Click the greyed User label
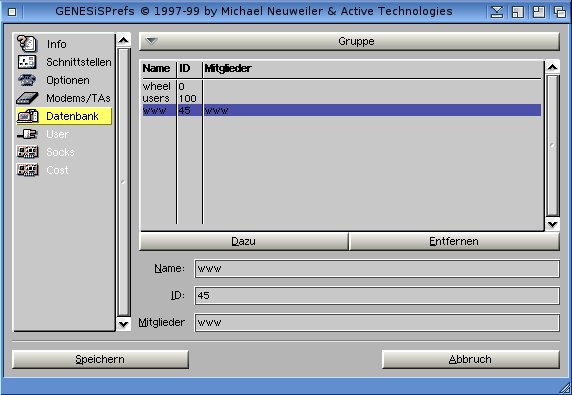 coord(57,134)
